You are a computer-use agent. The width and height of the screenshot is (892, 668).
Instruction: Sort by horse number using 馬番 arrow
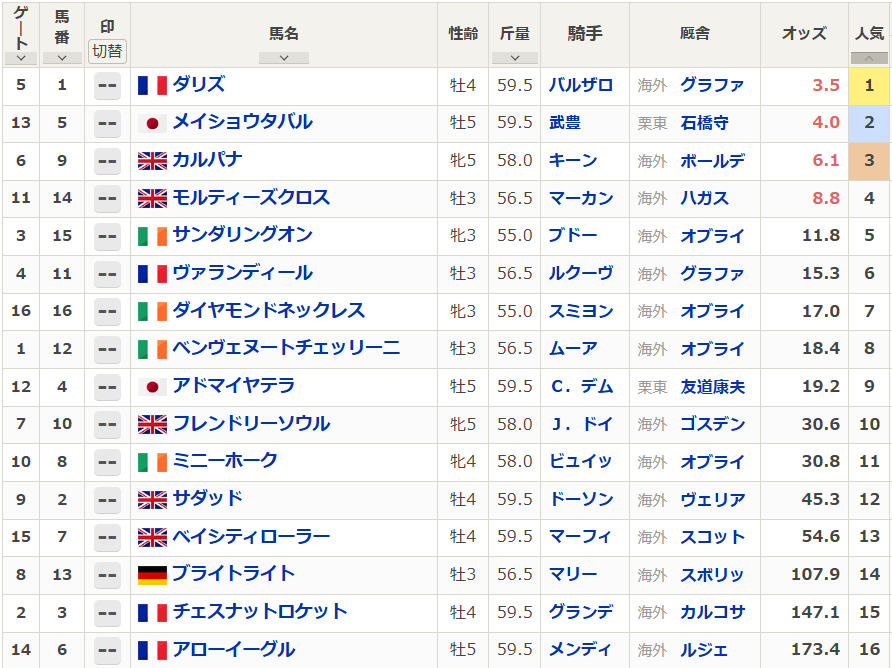click(x=62, y=58)
